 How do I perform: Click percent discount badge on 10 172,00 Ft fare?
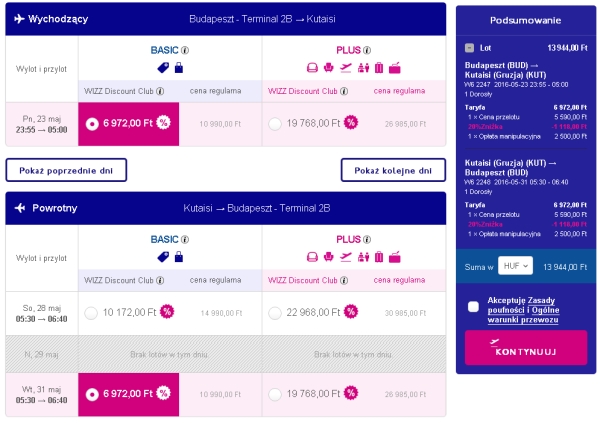coord(167,312)
